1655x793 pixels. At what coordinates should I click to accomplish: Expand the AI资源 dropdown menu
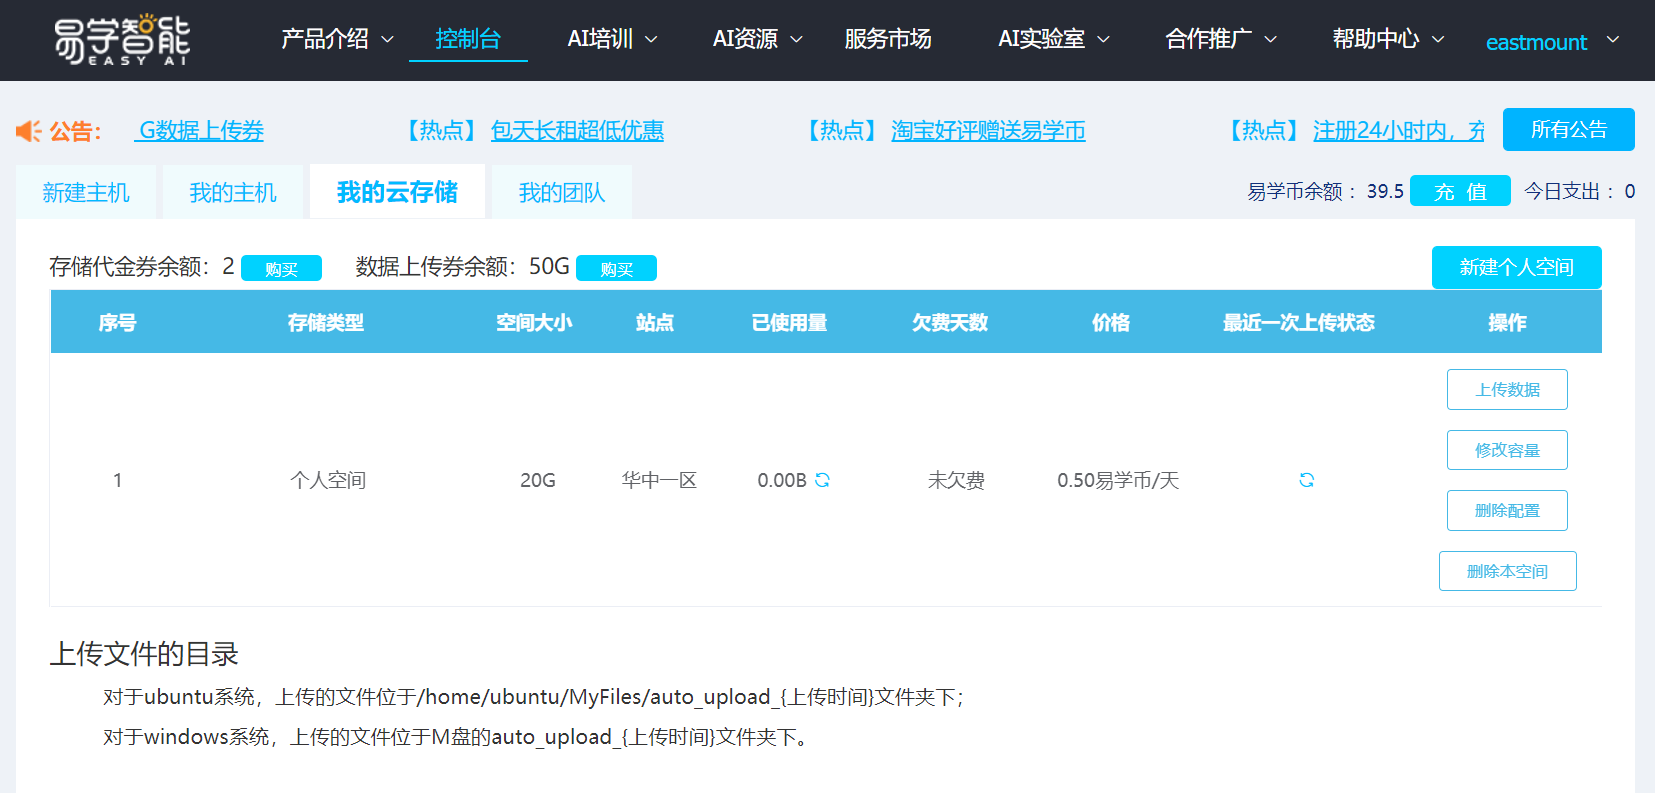[757, 39]
